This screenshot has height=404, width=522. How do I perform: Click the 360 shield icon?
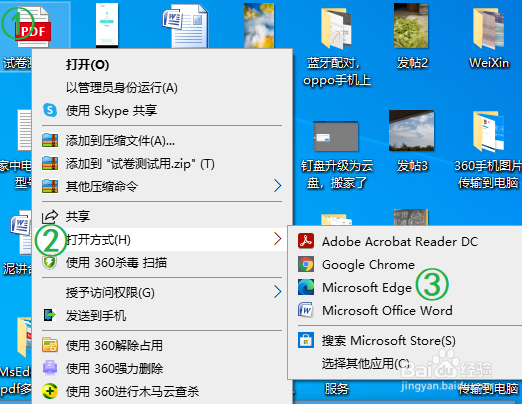pos(50,263)
